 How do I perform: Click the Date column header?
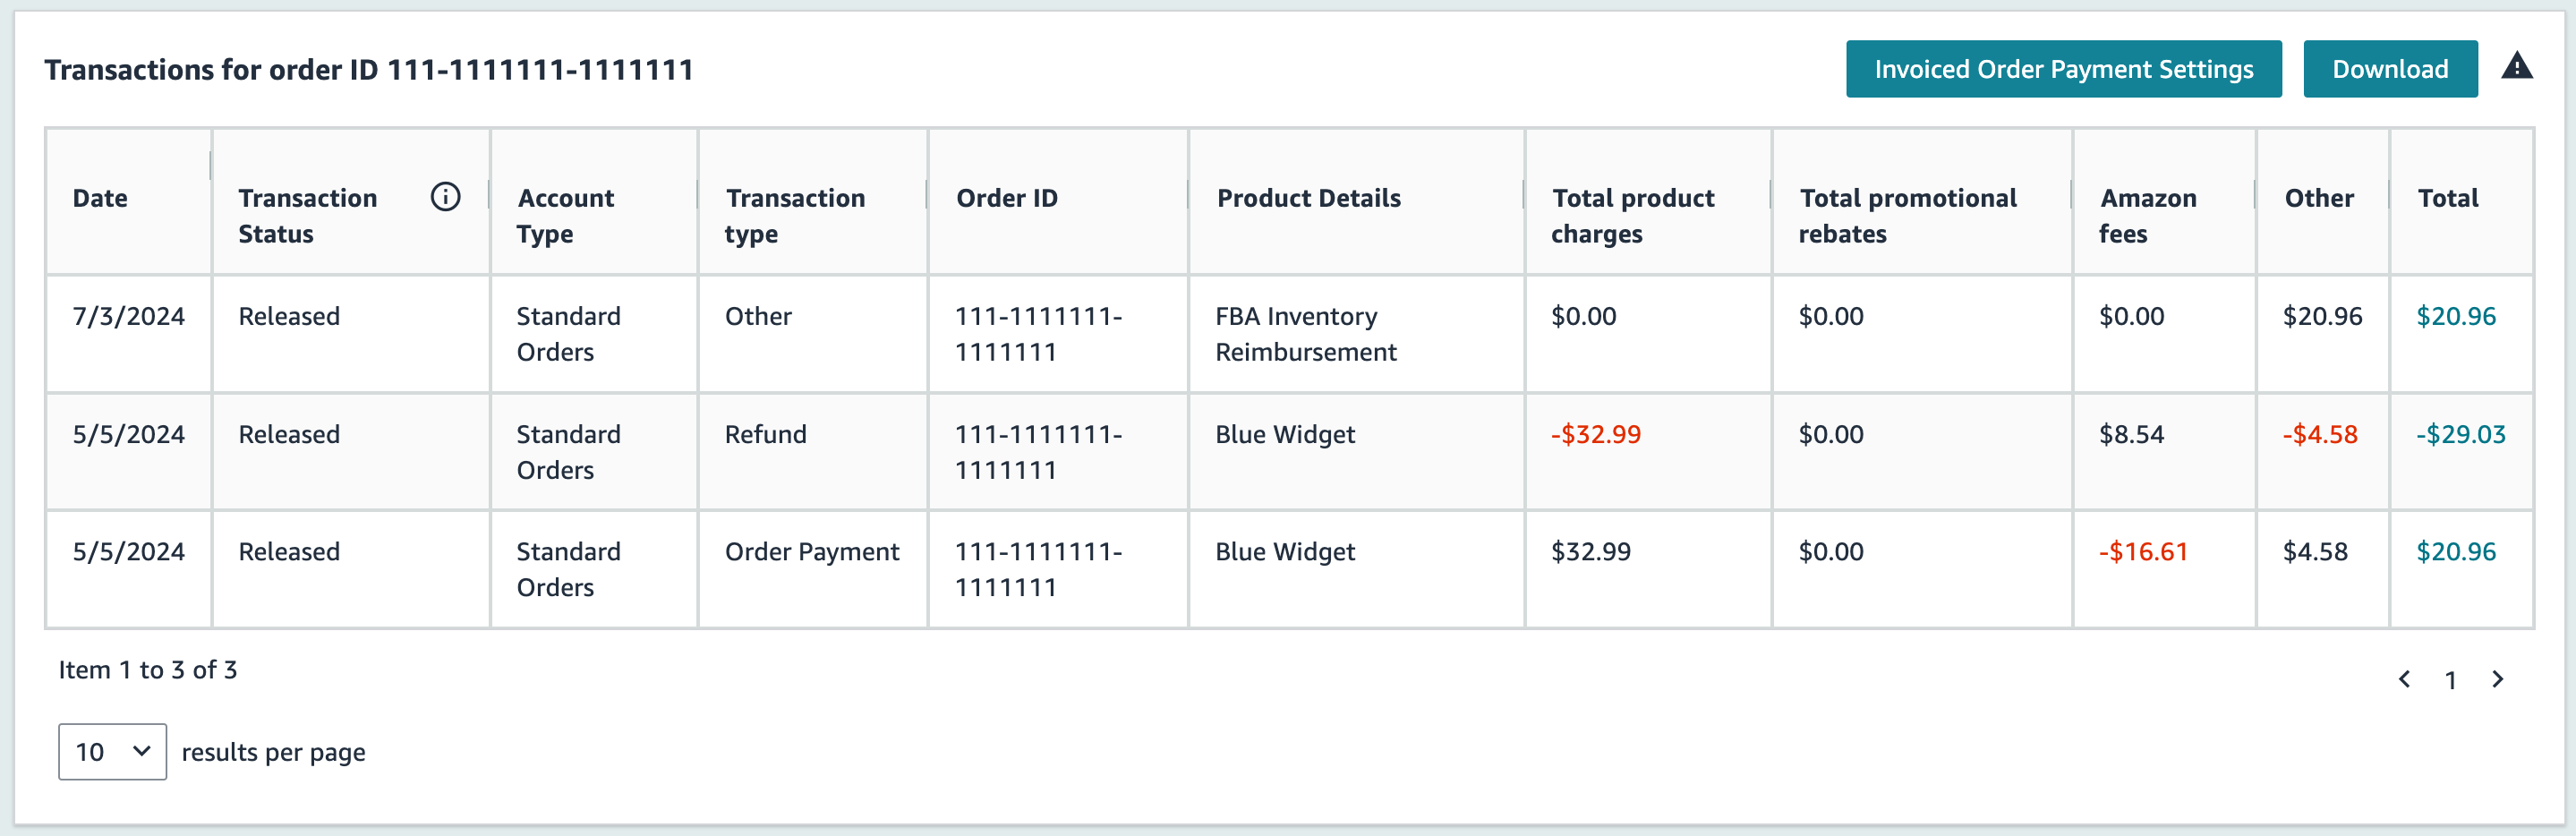click(x=100, y=198)
